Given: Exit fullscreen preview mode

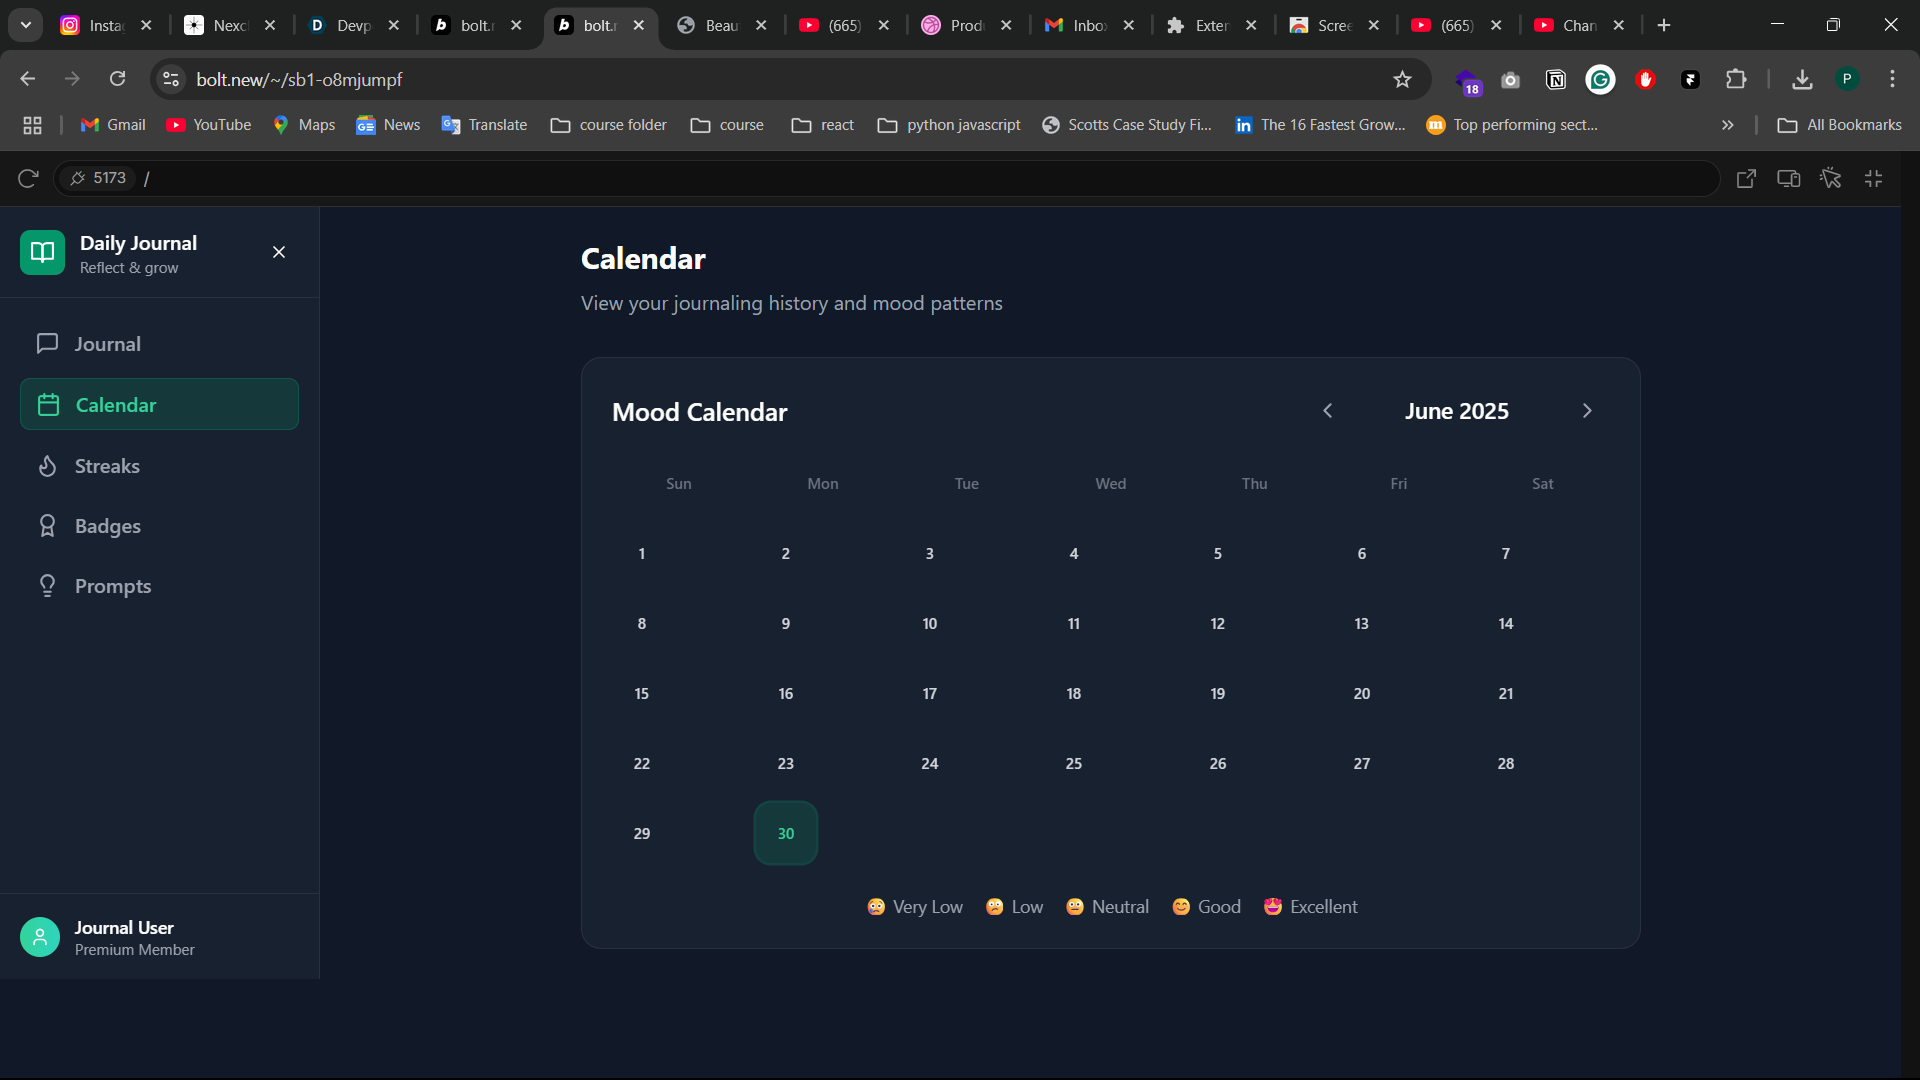Looking at the screenshot, I should click(1873, 178).
